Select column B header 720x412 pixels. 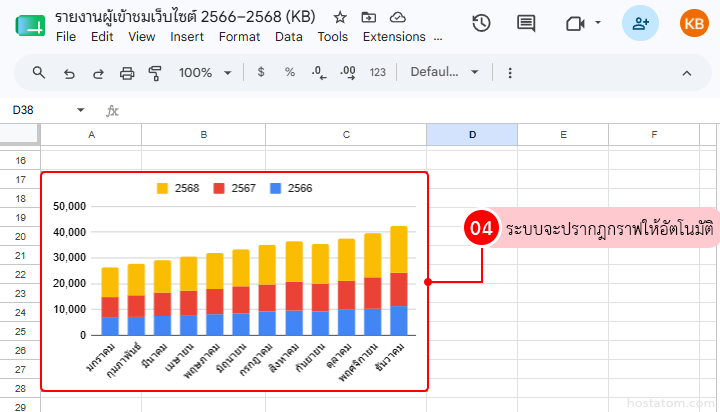203,135
